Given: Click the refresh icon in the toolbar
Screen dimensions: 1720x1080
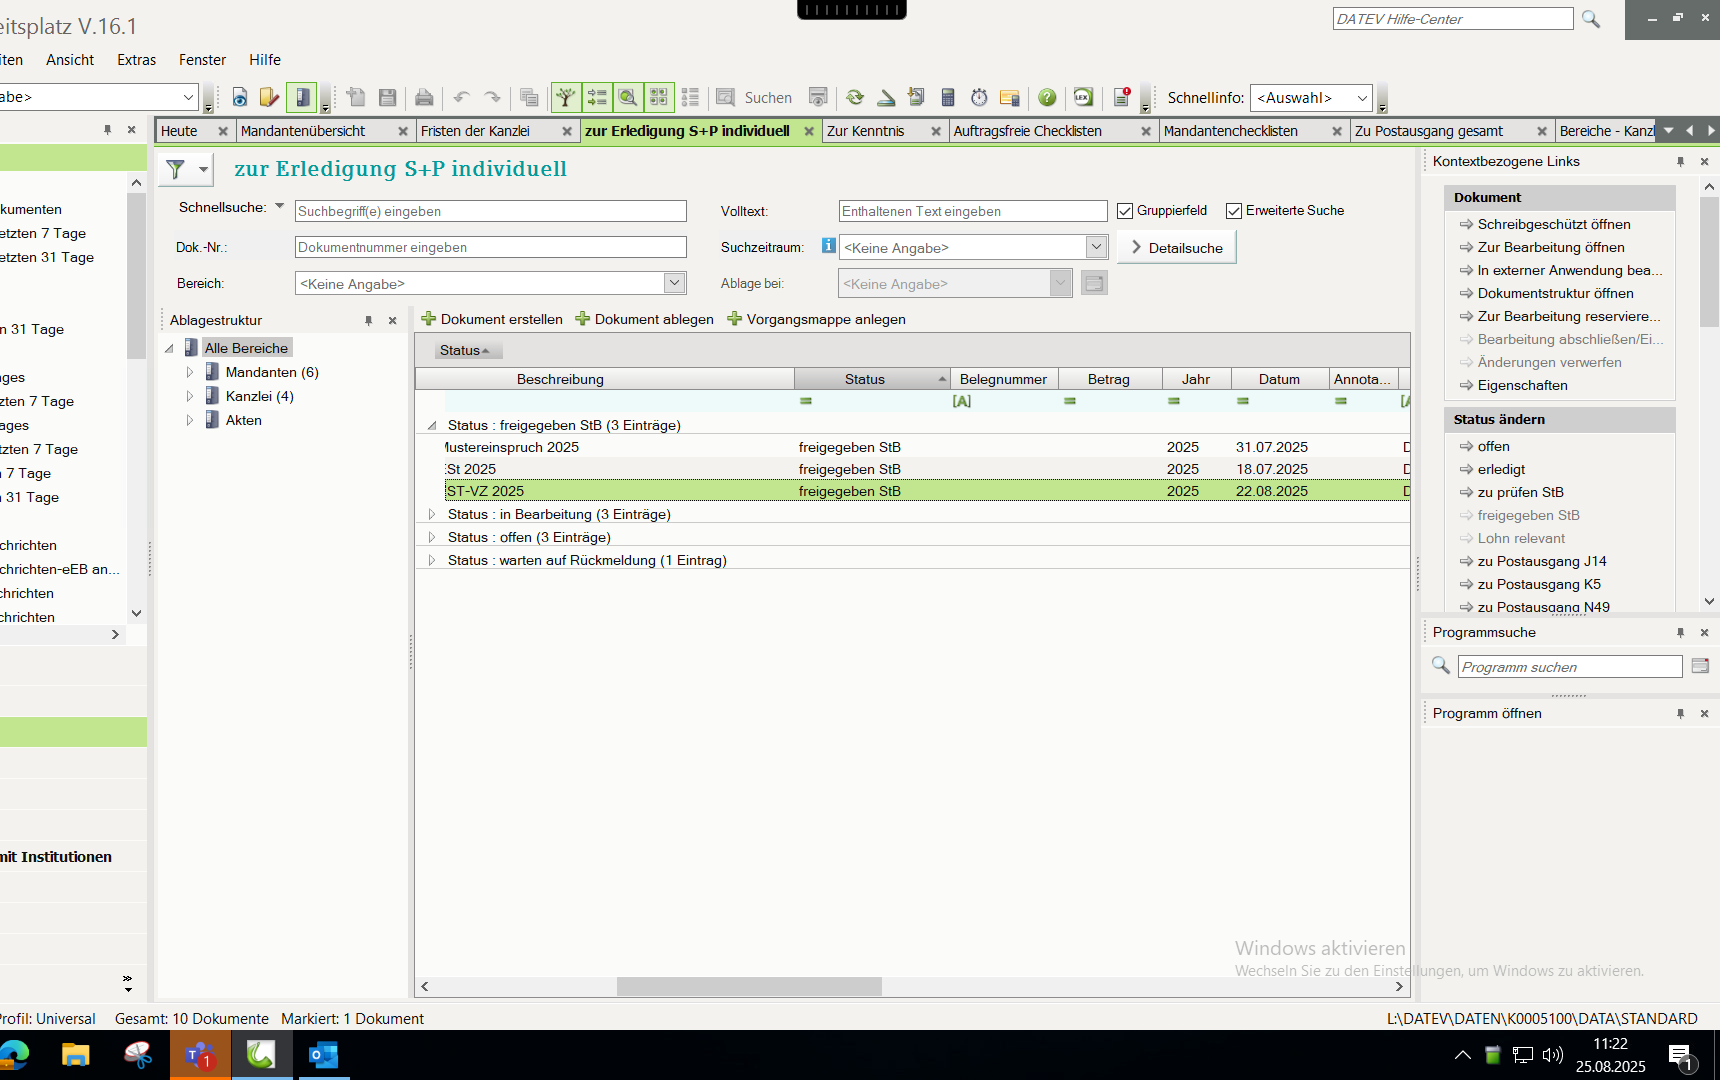Looking at the screenshot, I should pos(855,97).
